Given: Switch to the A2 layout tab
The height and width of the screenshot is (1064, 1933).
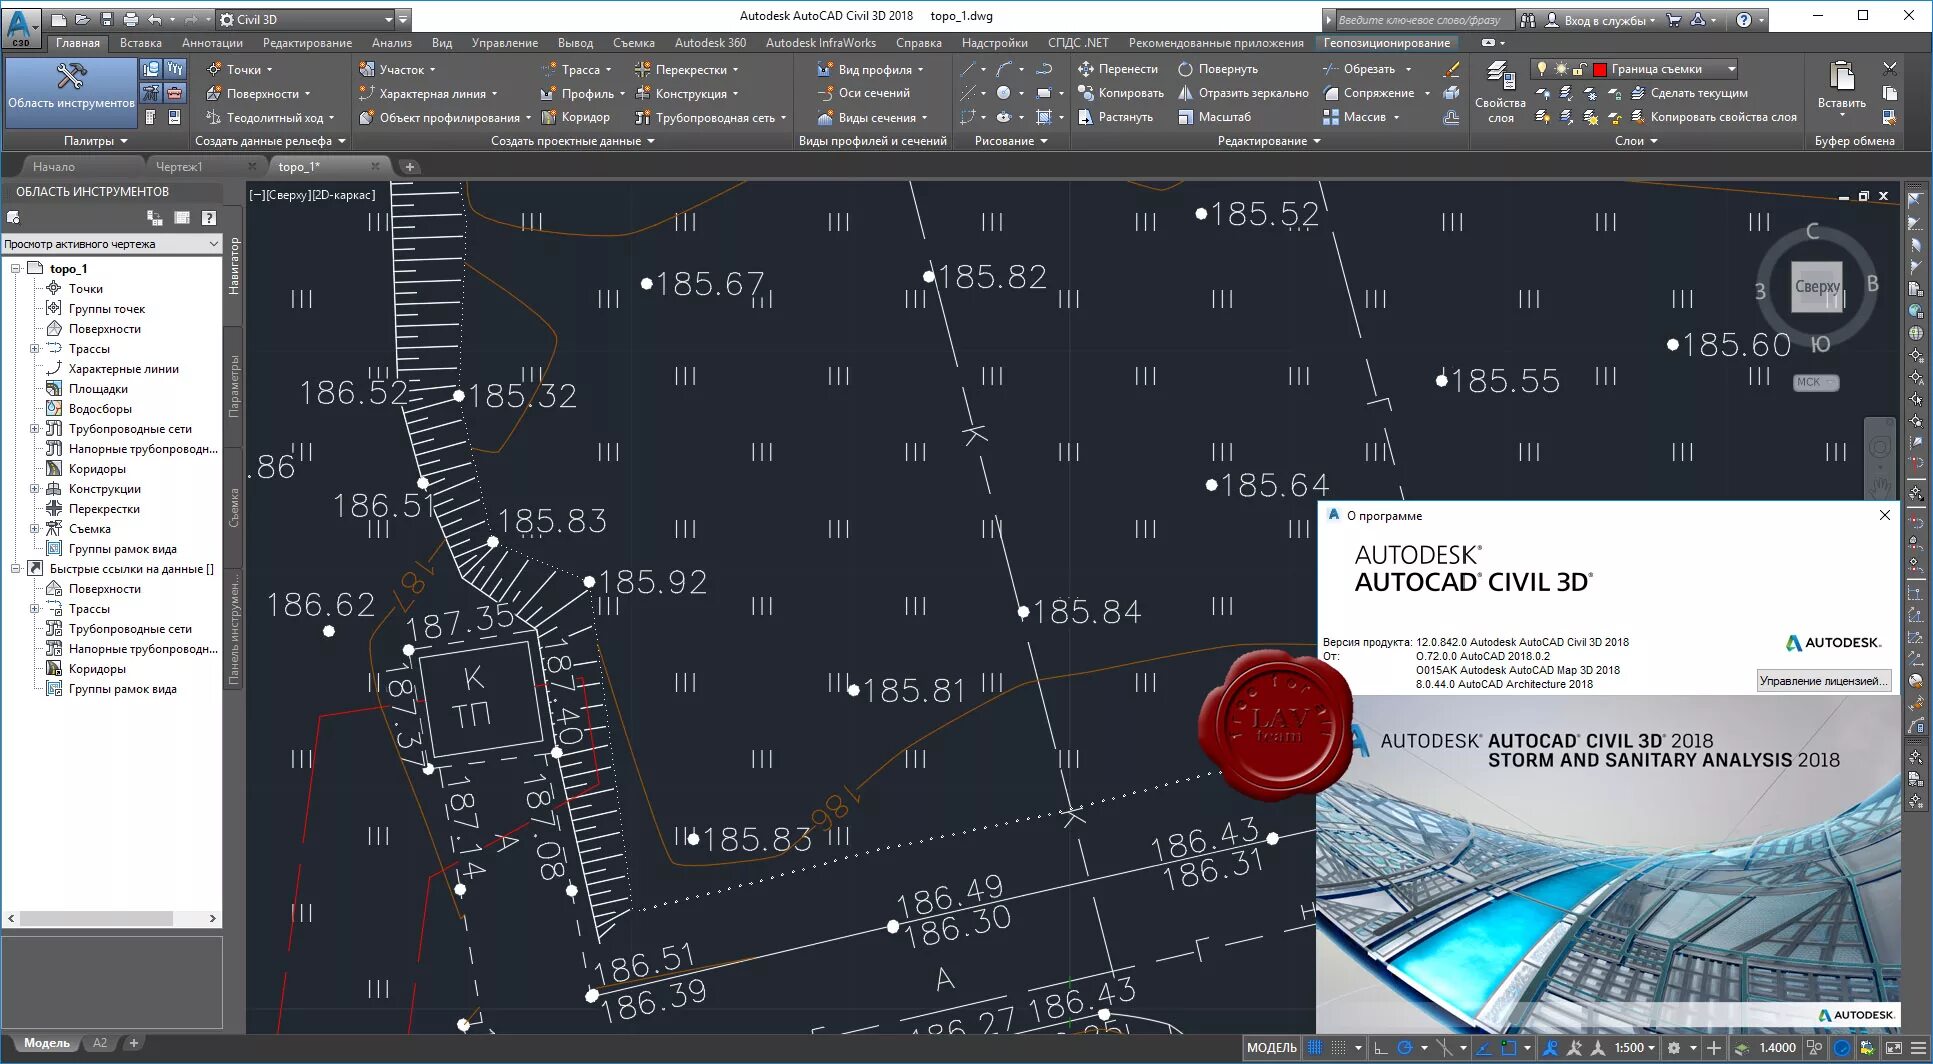Looking at the screenshot, I should pos(100,1043).
